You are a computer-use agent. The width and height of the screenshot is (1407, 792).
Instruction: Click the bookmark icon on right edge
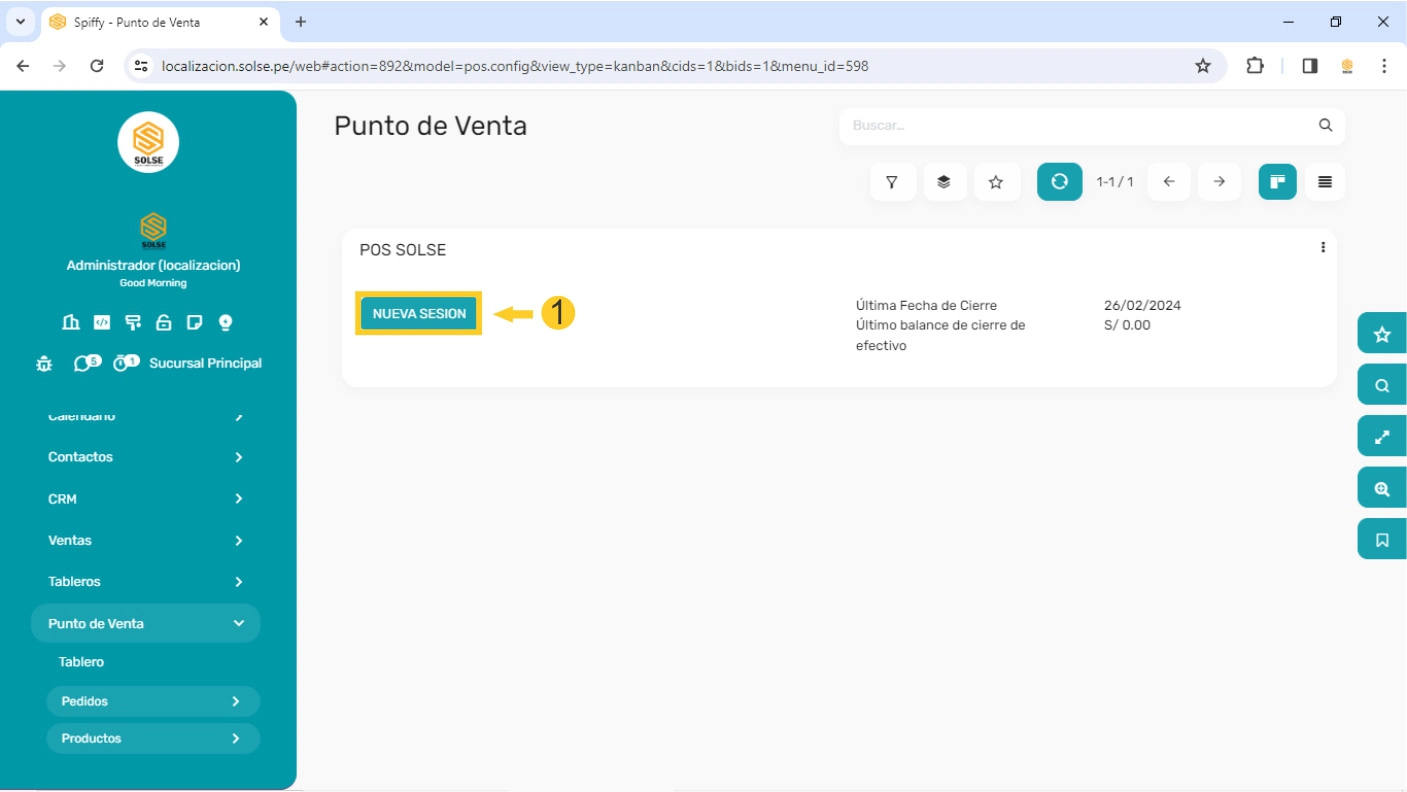1382,540
